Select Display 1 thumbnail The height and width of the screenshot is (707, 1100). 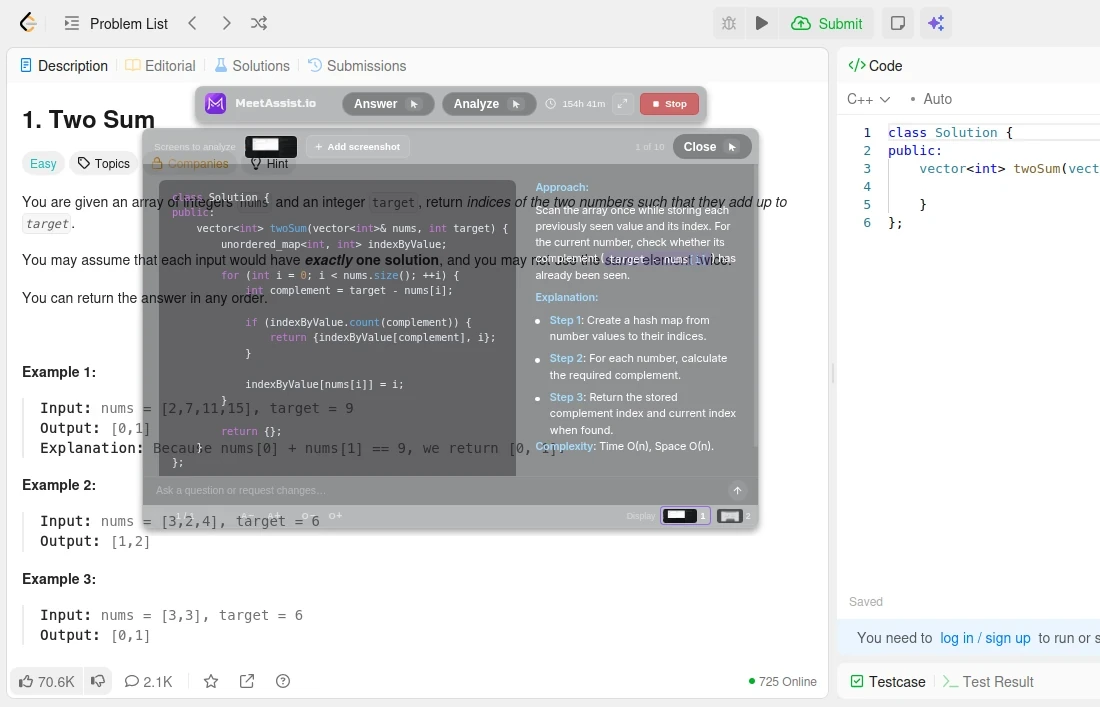(x=685, y=516)
